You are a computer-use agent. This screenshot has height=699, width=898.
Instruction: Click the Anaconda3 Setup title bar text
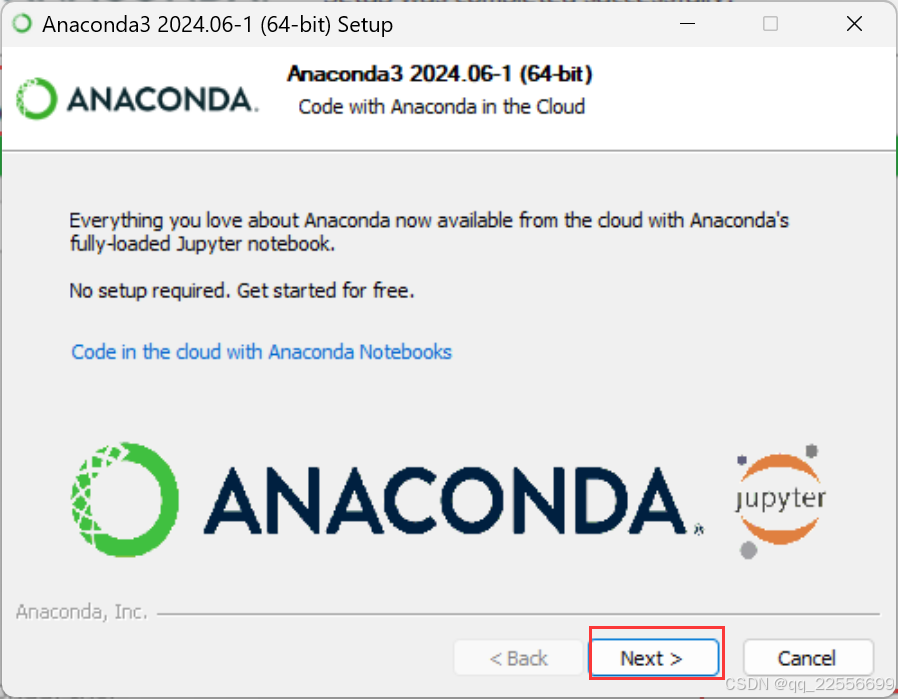[x=218, y=25]
